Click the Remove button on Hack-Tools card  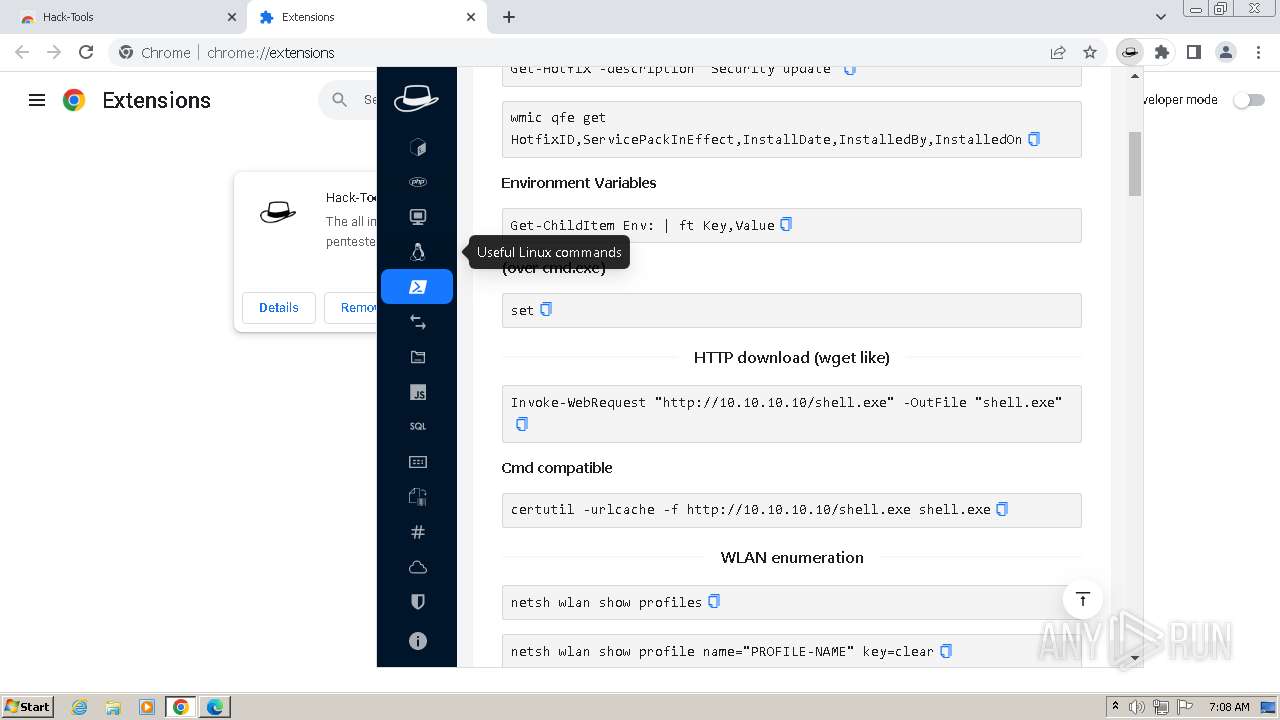coord(352,307)
